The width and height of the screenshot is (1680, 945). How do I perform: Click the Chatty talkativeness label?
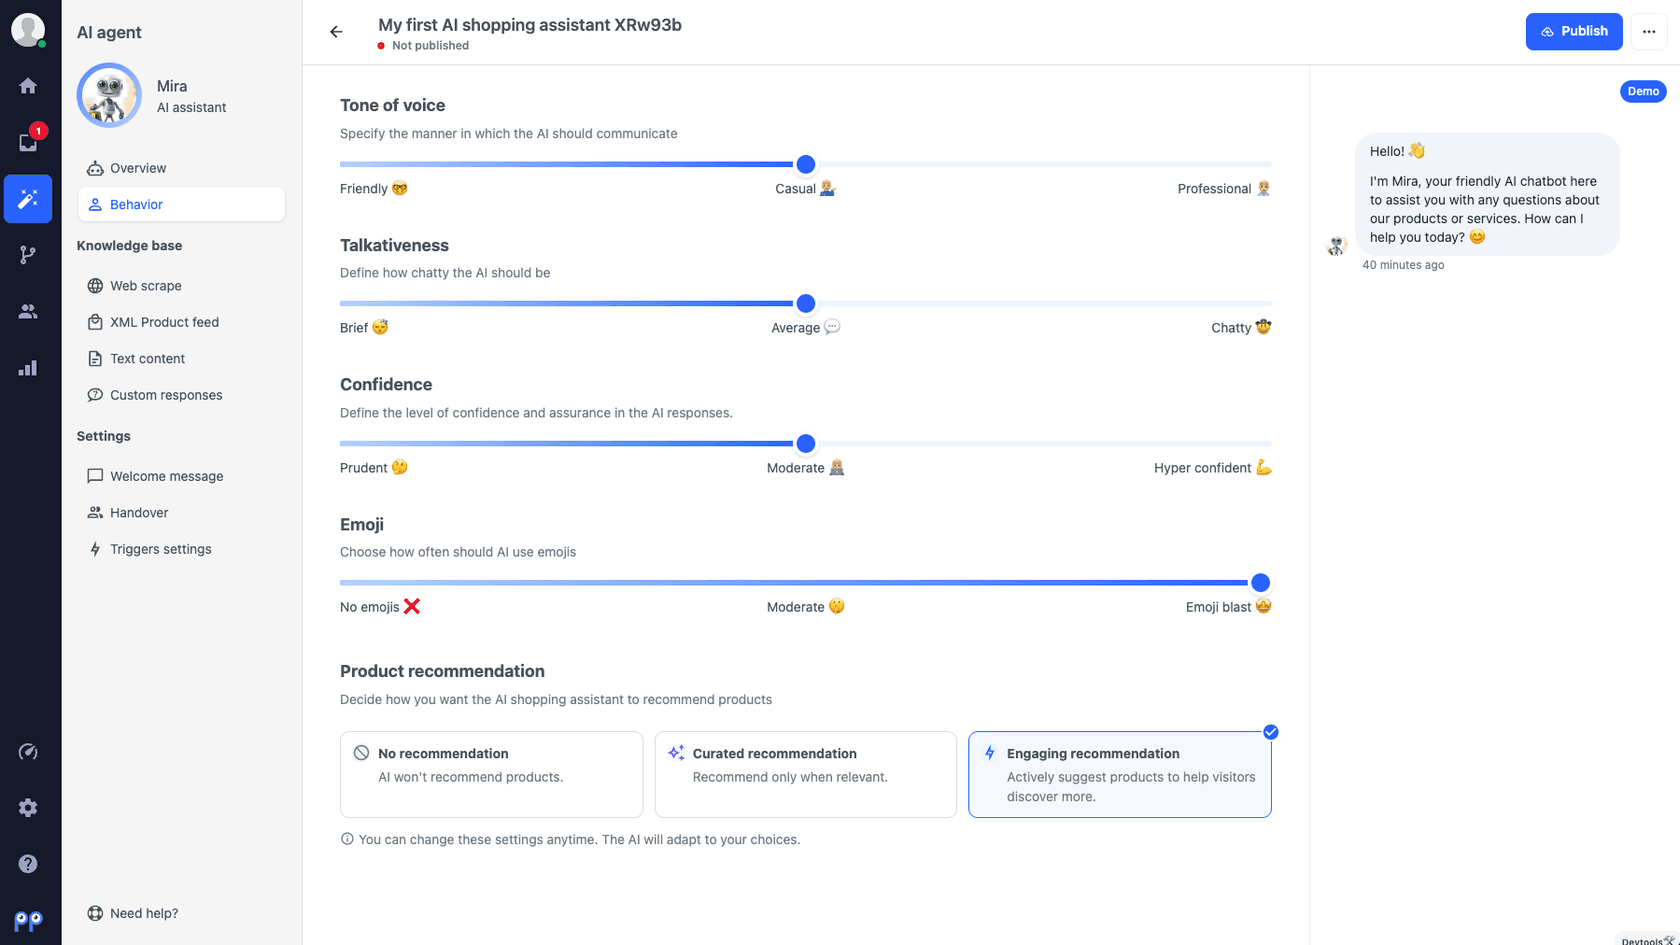(x=1241, y=328)
